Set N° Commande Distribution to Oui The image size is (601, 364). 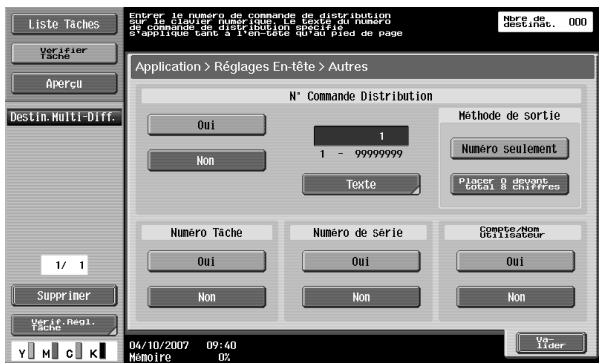(207, 125)
